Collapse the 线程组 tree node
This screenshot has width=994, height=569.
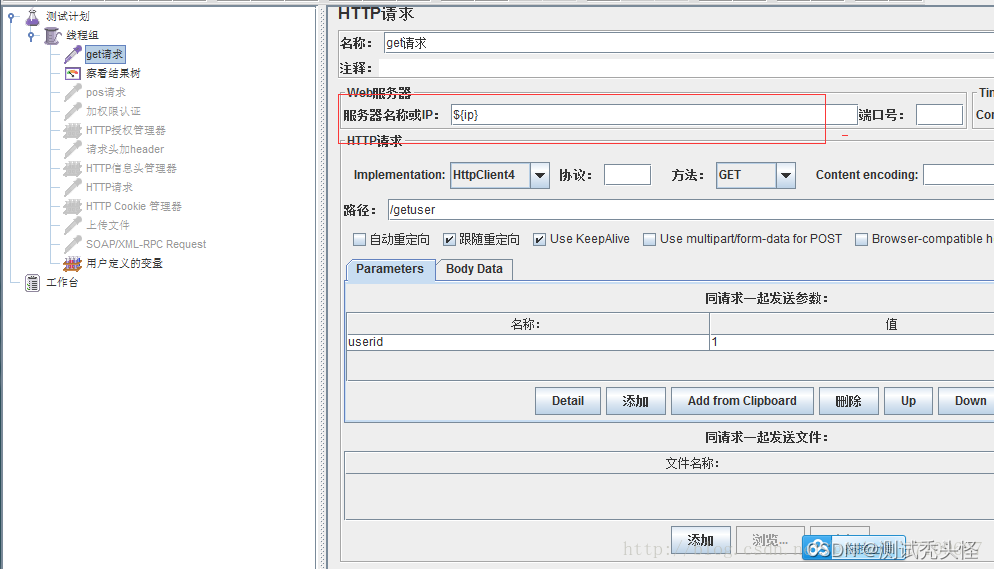(31, 37)
